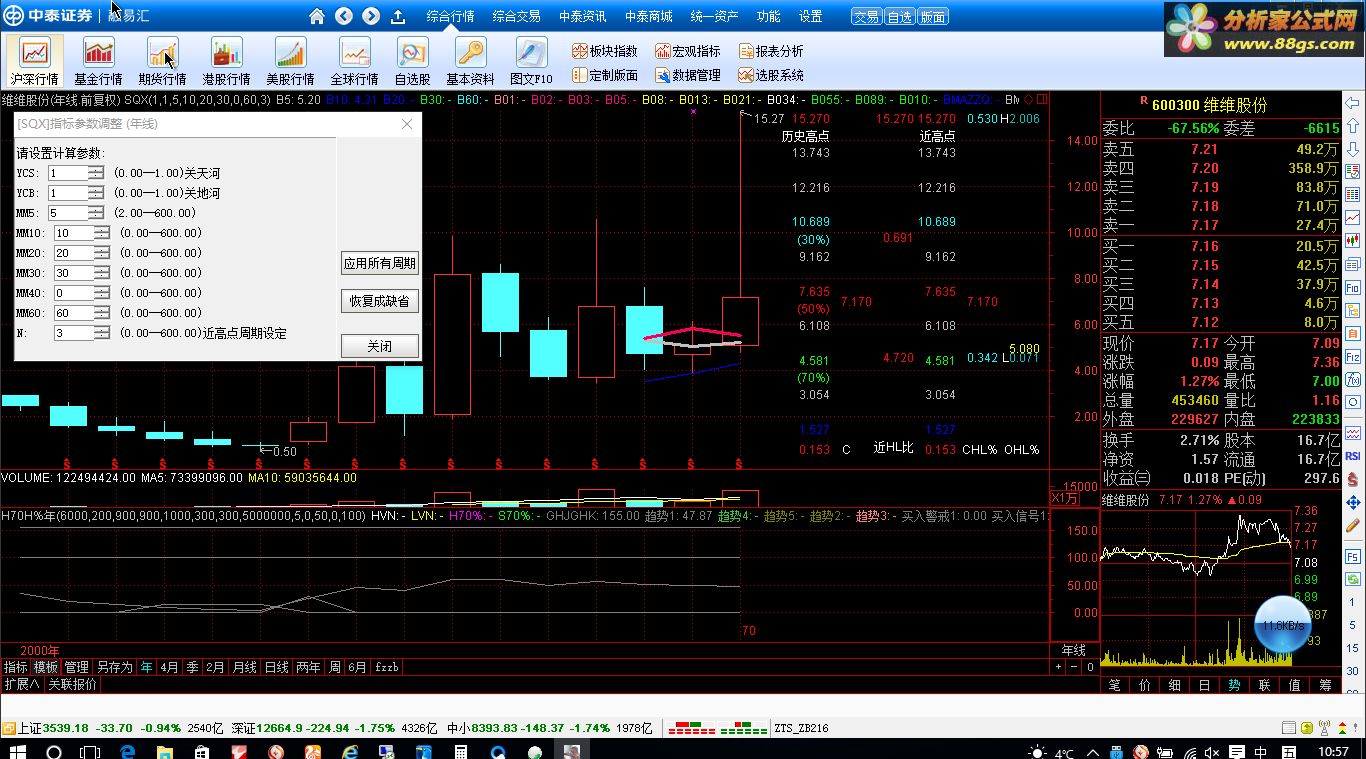Adjust the MM60 parameter spinner
This screenshot has width=1366, height=759.
(102, 313)
